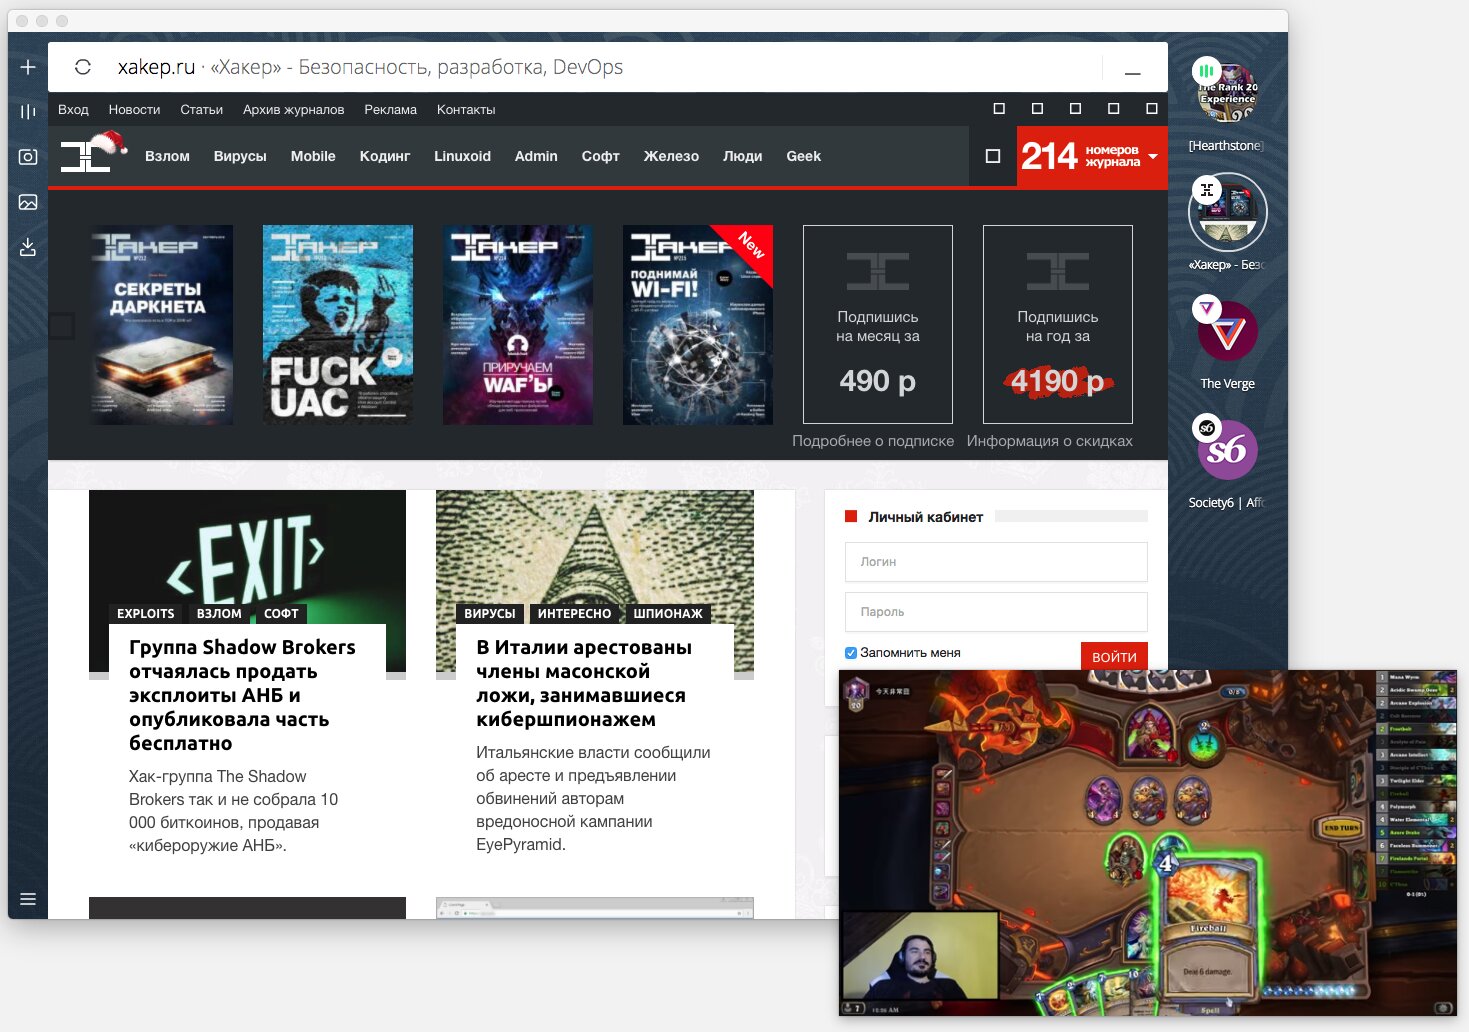
Task: Switch to the Hearthstone tab bubble
Action: pyautogui.click(x=1228, y=92)
